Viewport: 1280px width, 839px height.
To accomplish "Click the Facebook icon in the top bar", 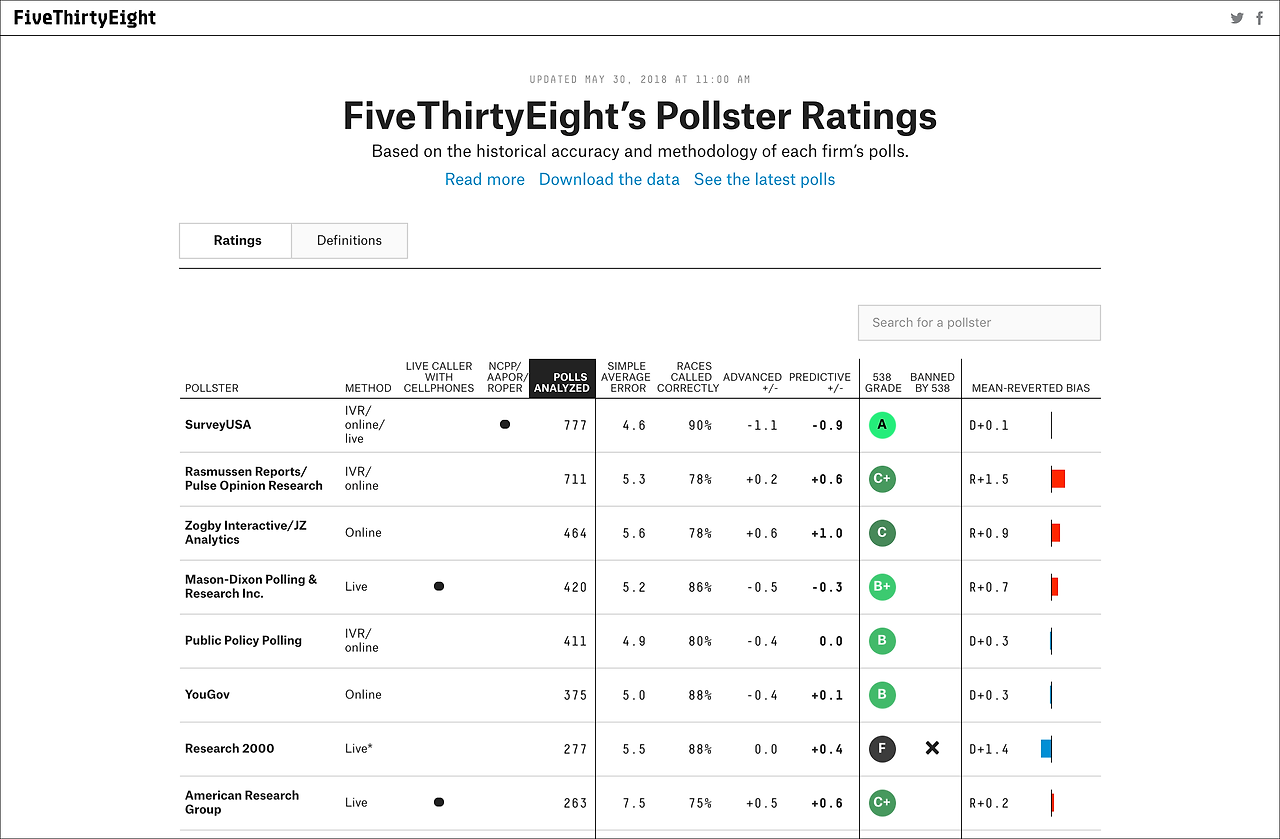I will 1259,17.
